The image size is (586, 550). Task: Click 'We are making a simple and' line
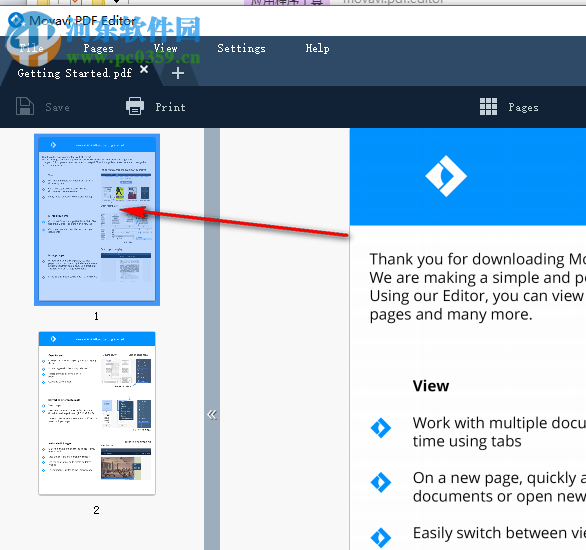pos(477,278)
